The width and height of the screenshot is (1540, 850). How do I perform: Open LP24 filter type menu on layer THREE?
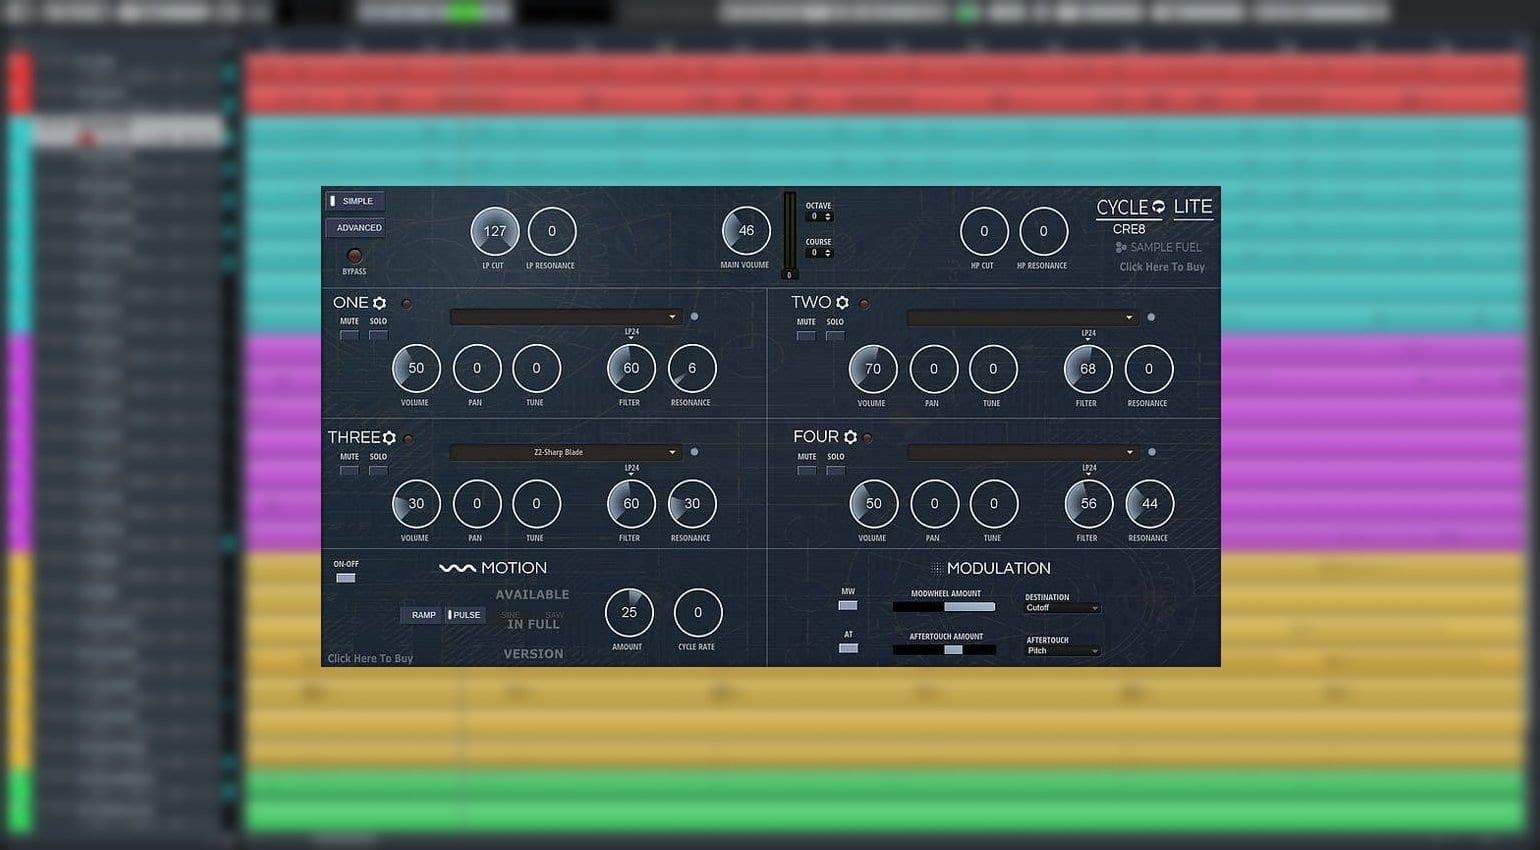click(x=632, y=469)
